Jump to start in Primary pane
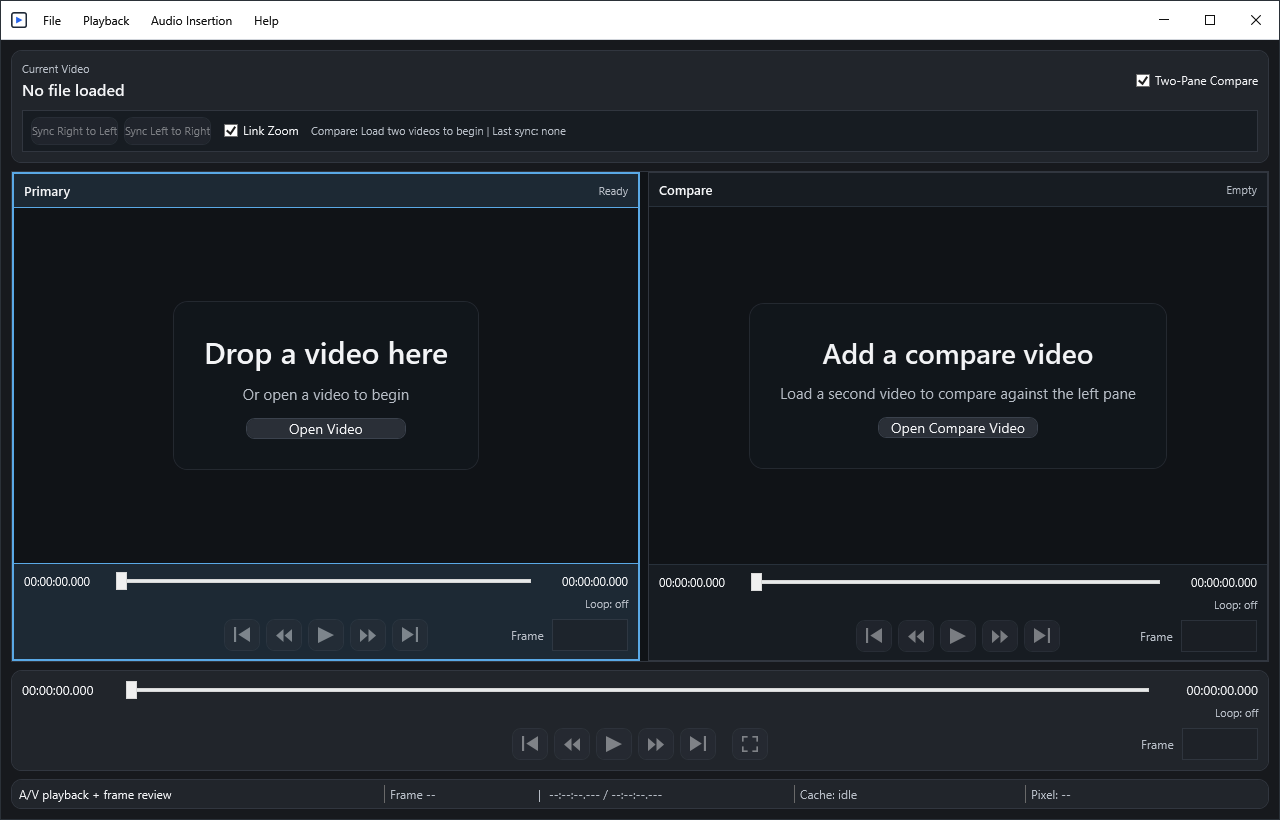Image resolution: width=1280 pixels, height=820 pixels. (242, 635)
